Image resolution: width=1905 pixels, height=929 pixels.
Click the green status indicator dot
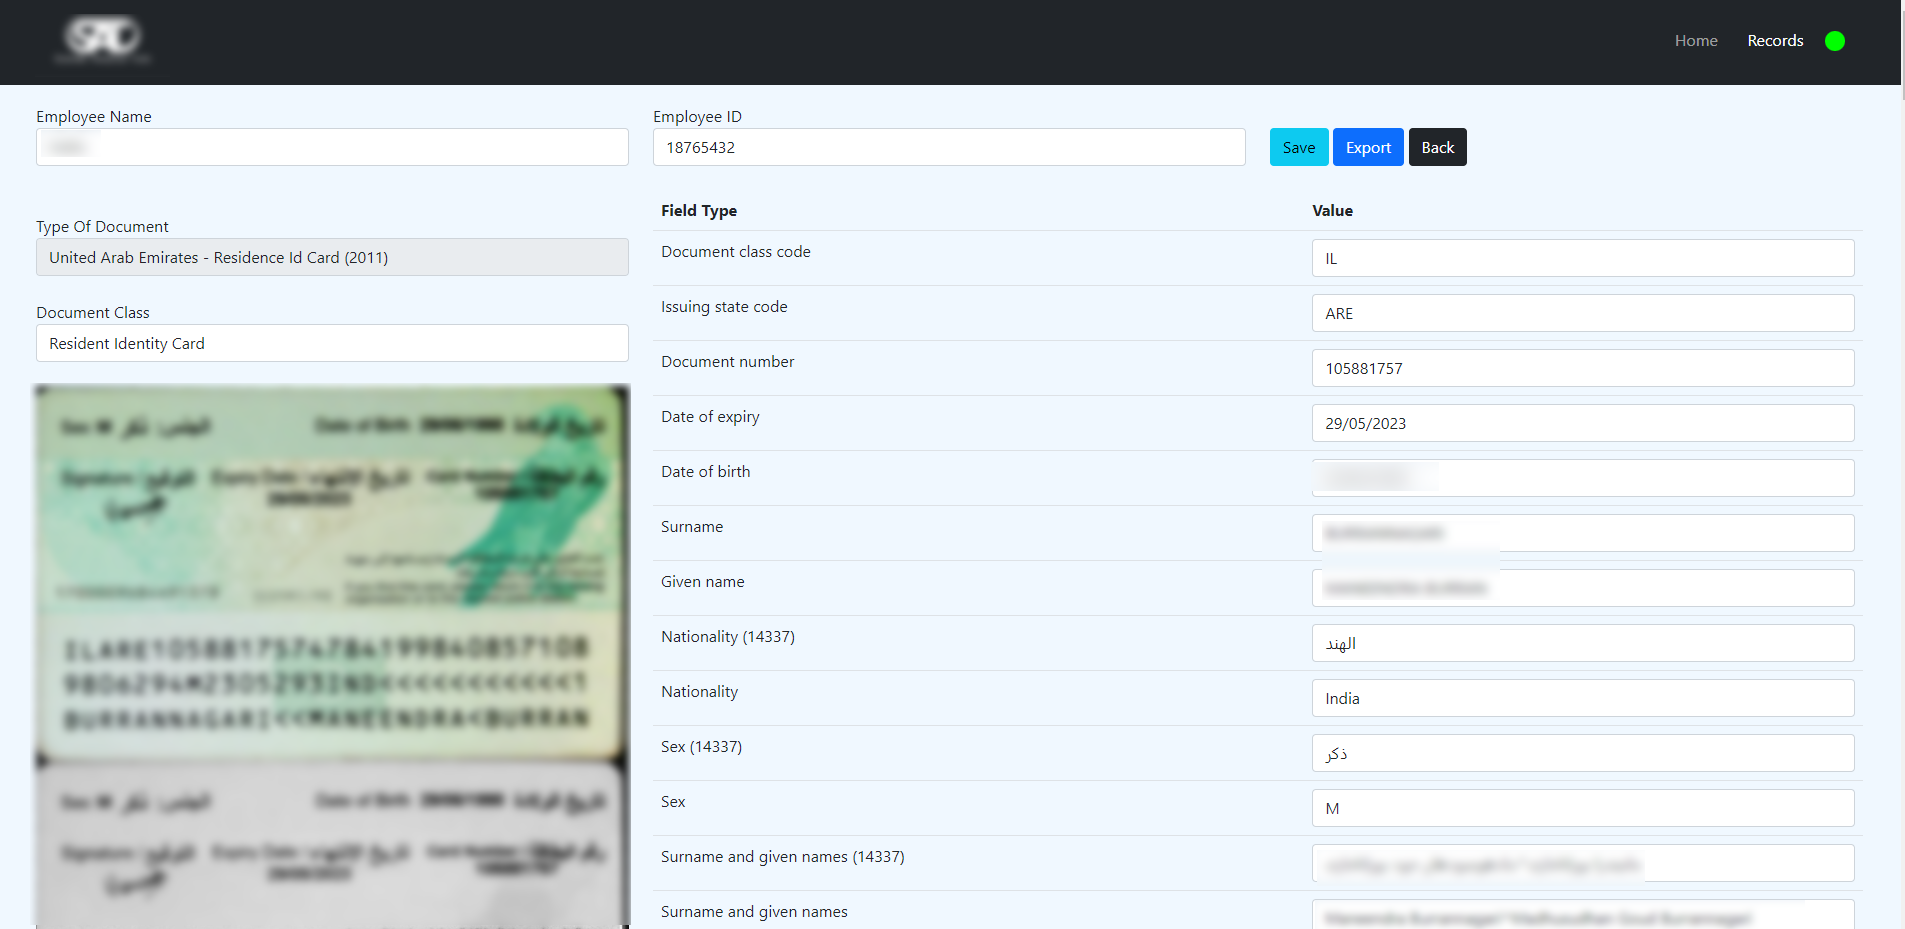(1836, 41)
